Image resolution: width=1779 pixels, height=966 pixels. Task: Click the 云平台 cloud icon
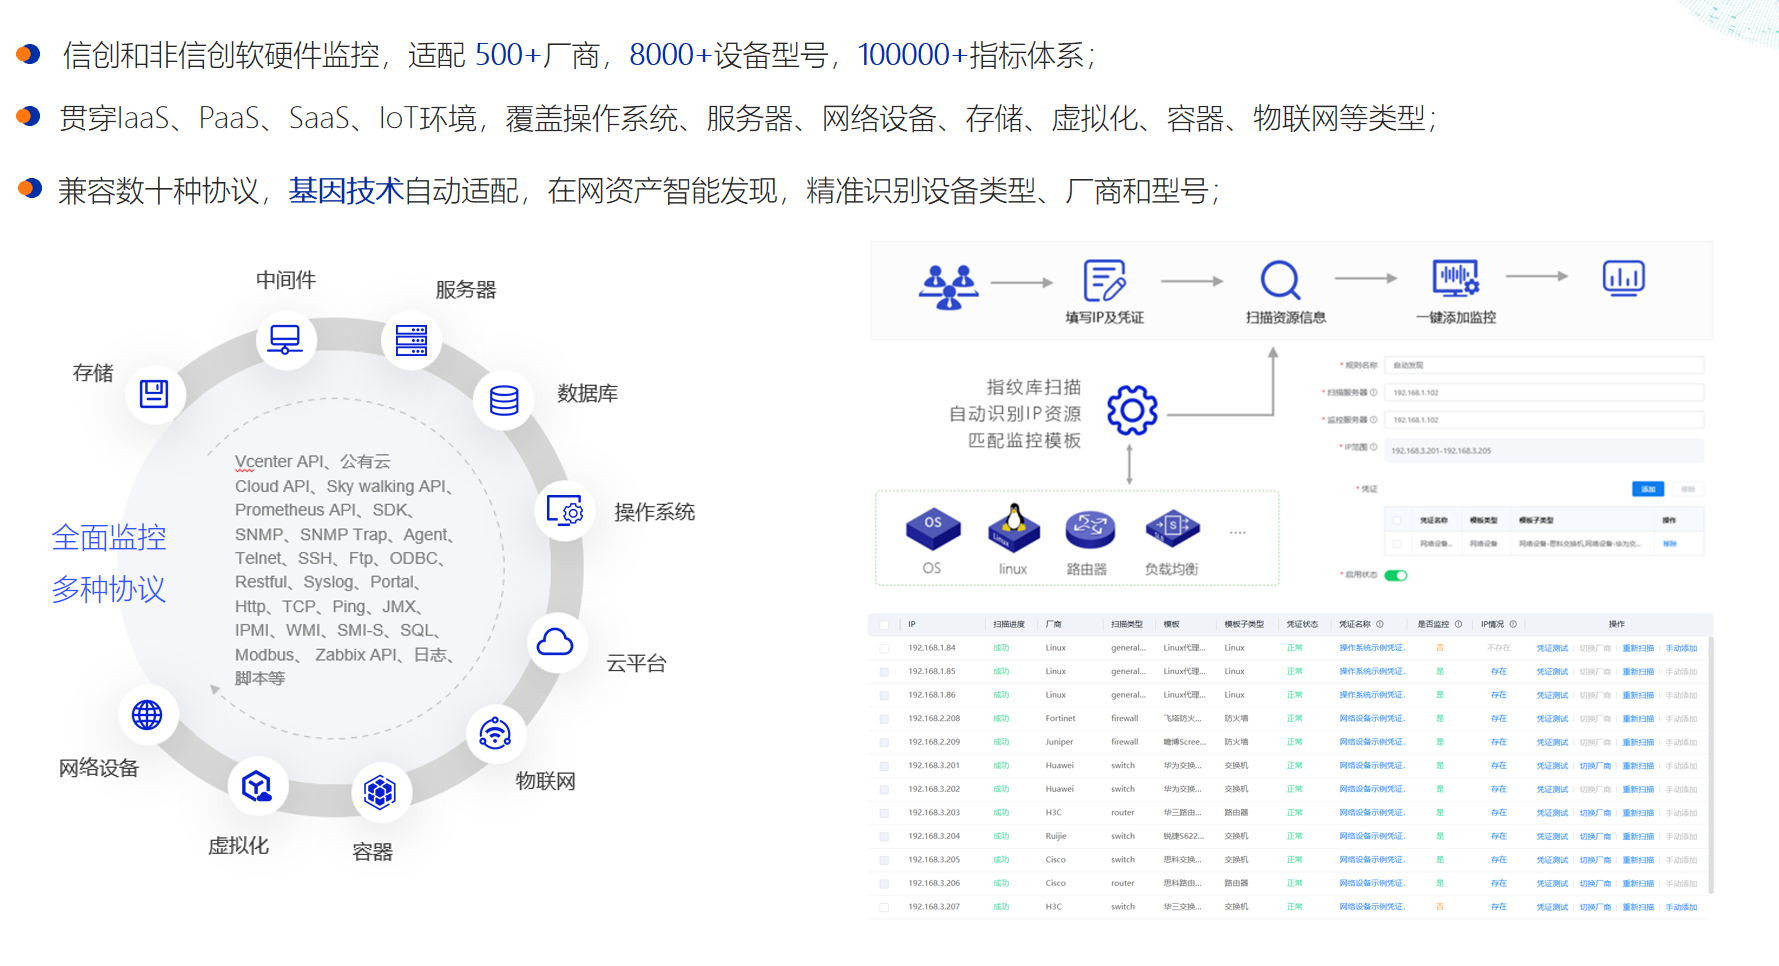[x=555, y=642]
